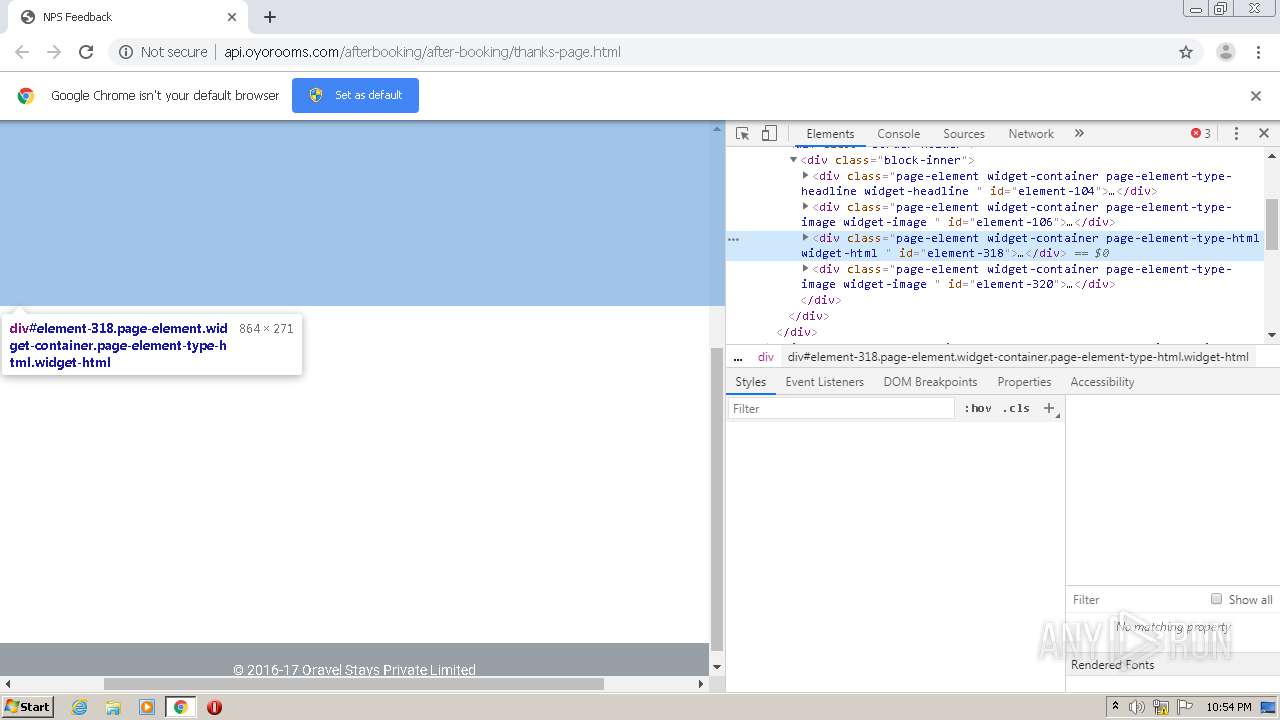Toggle the .cls classes button

[x=1016, y=408]
